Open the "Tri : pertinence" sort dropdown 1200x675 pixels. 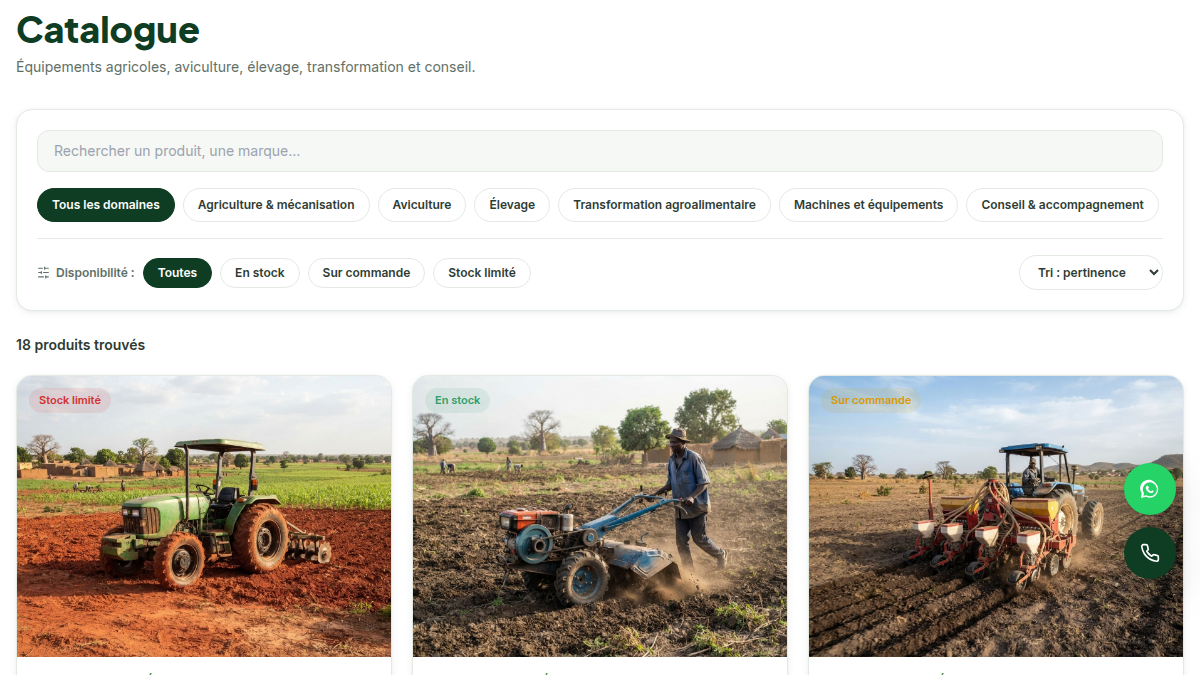[1091, 273]
